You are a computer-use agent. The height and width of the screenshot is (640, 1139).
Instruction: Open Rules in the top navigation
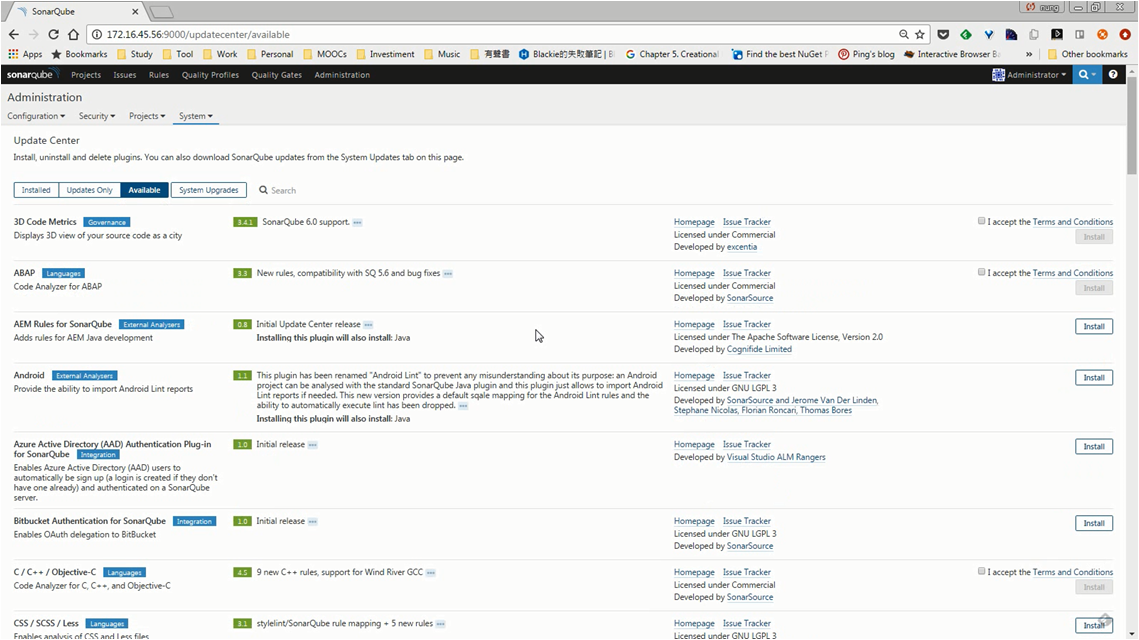tap(158, 75)
